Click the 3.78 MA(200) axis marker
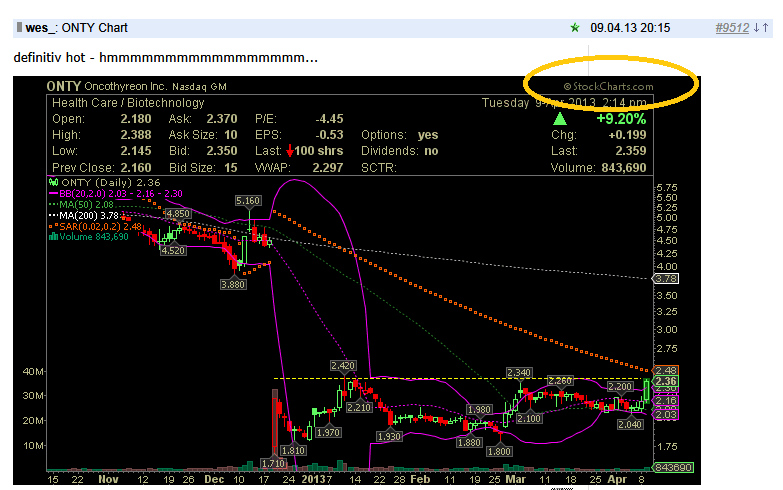The image size is (783, 490). point(666,279)
